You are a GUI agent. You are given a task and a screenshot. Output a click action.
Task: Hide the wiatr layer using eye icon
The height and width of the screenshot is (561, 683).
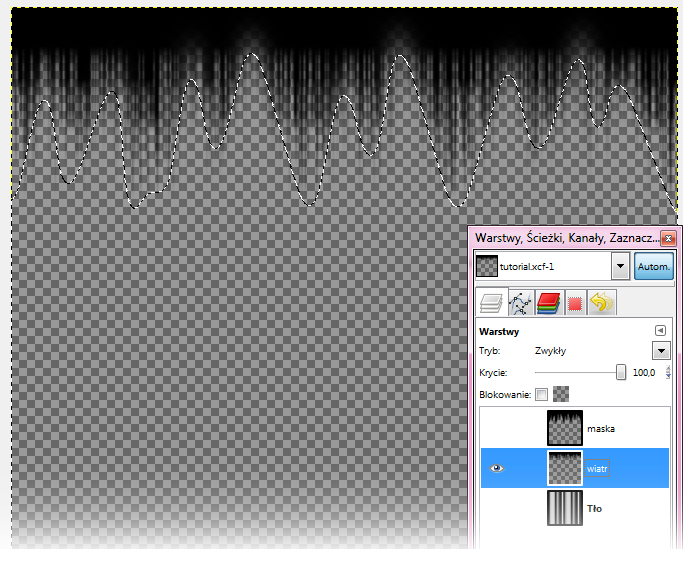pos(498,468)
